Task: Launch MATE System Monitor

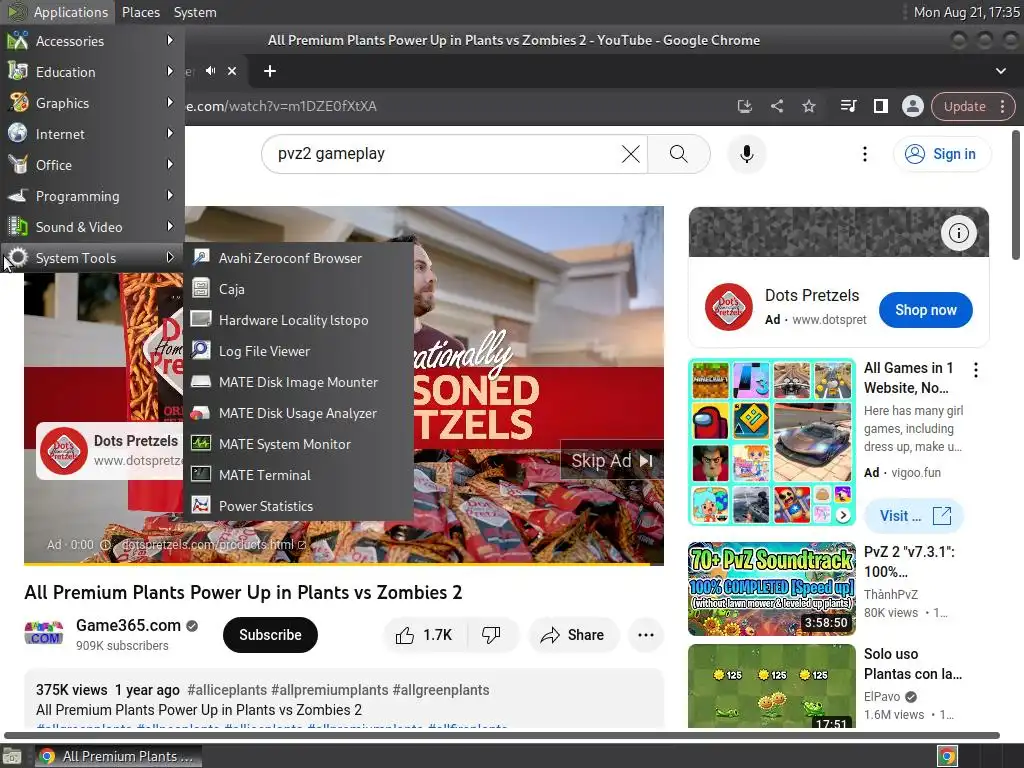Action: click(298, 444)
